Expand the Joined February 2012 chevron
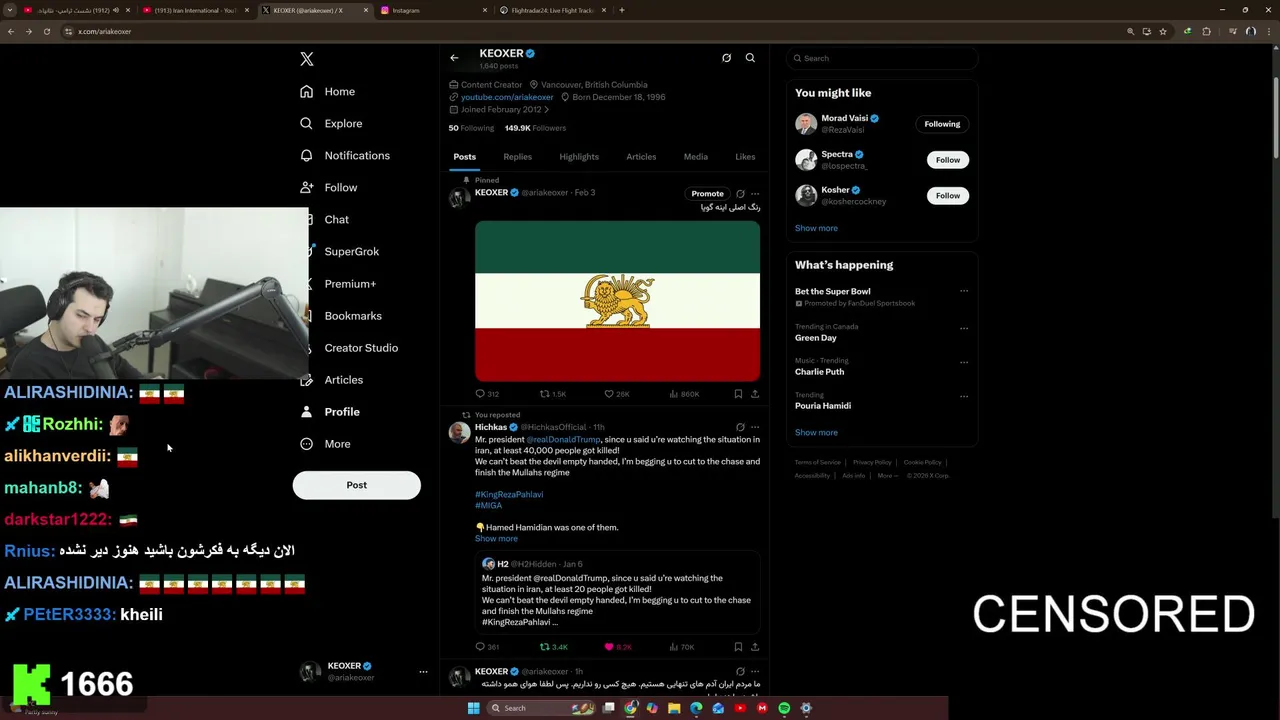Viewport: 1280px width, 720px height. [546, 109]
